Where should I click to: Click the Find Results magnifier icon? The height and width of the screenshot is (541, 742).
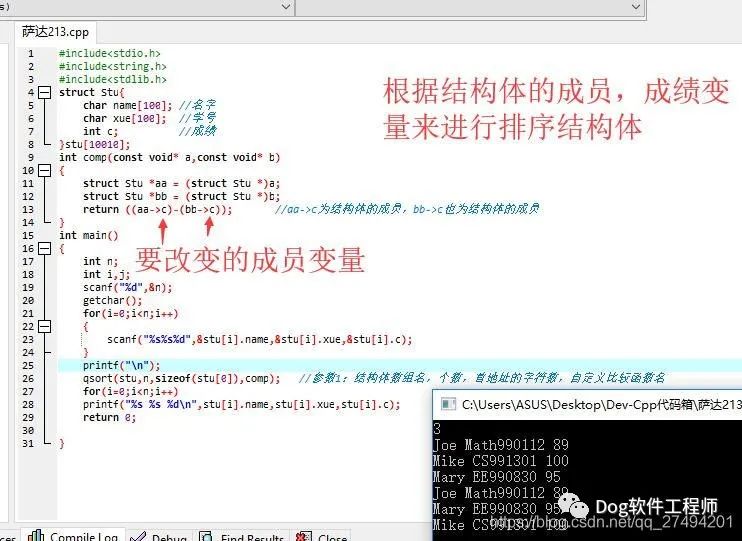pyautogui.click(x=206, y=537)
